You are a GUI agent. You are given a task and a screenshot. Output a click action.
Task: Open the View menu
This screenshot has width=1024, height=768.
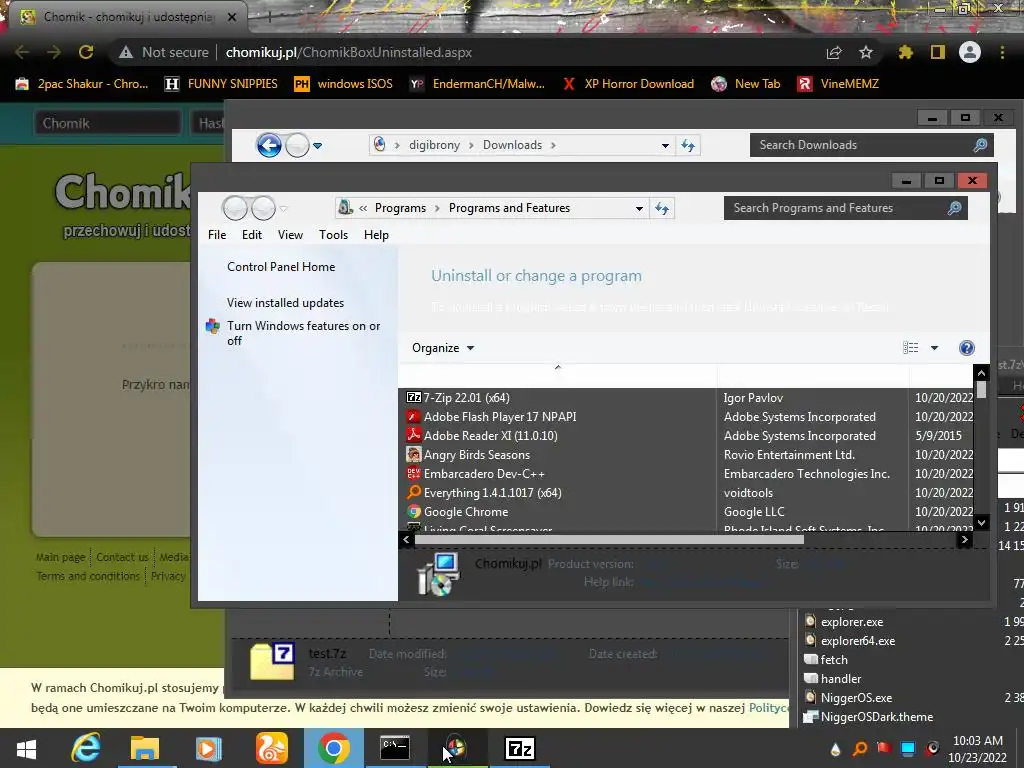coord(290,234)
